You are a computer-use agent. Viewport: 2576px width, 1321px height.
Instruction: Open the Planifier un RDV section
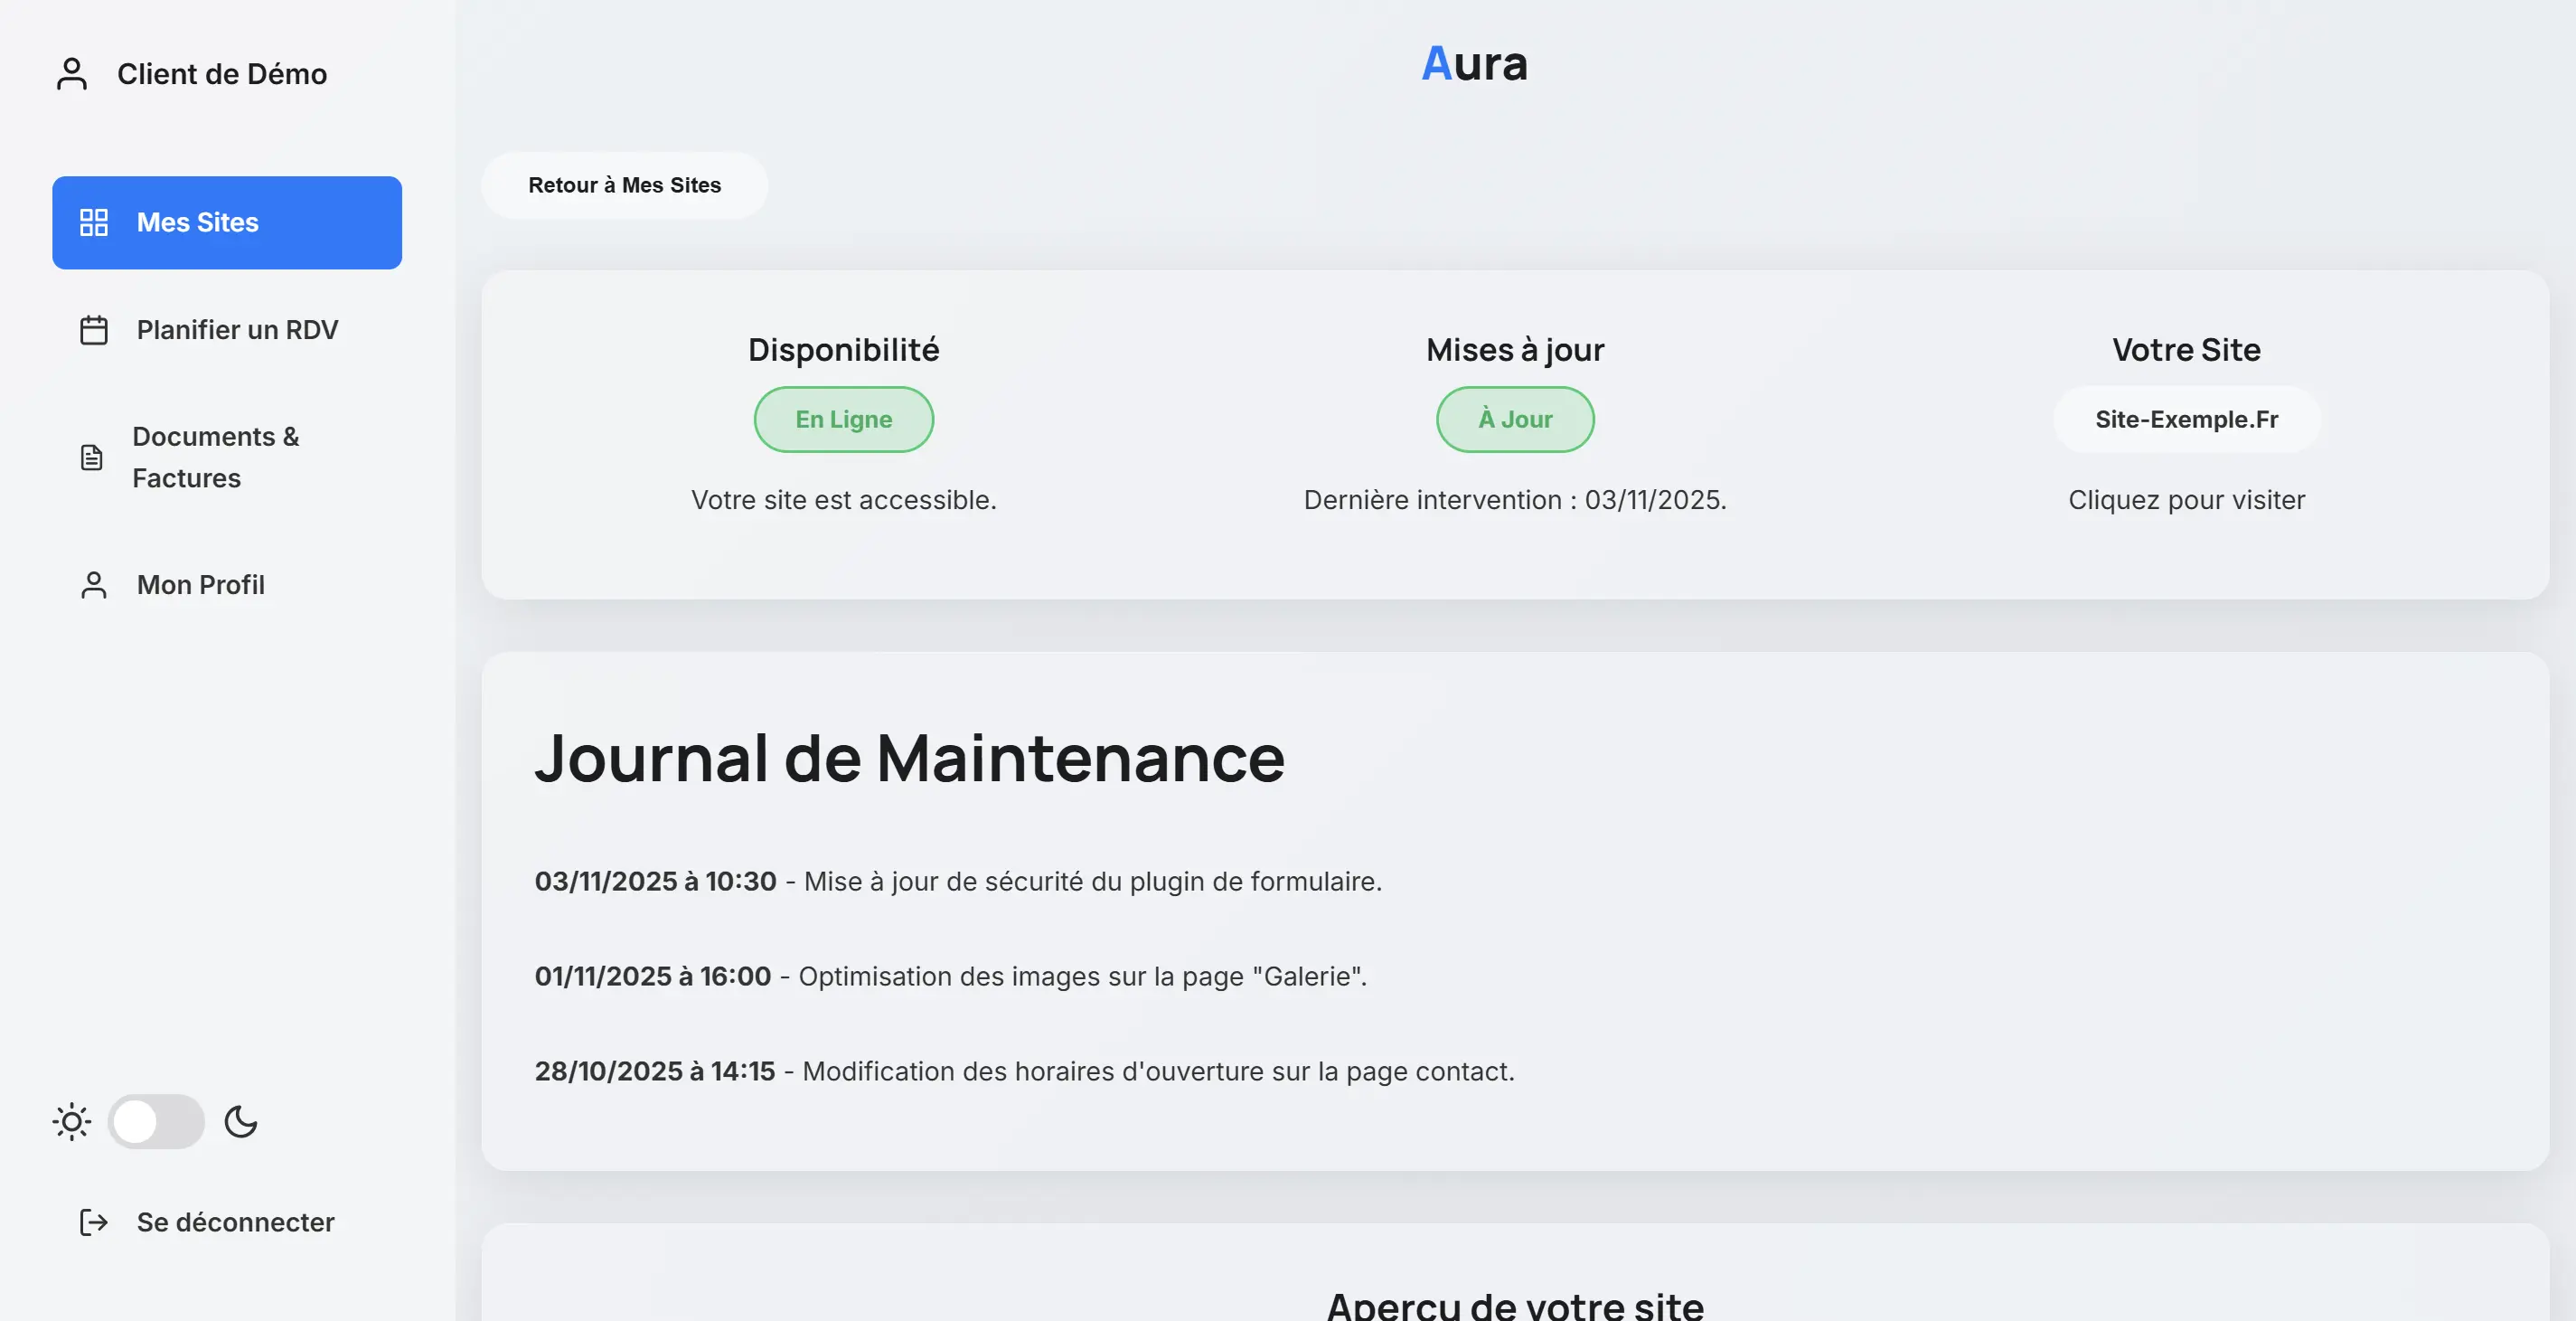tap(237, 329)
